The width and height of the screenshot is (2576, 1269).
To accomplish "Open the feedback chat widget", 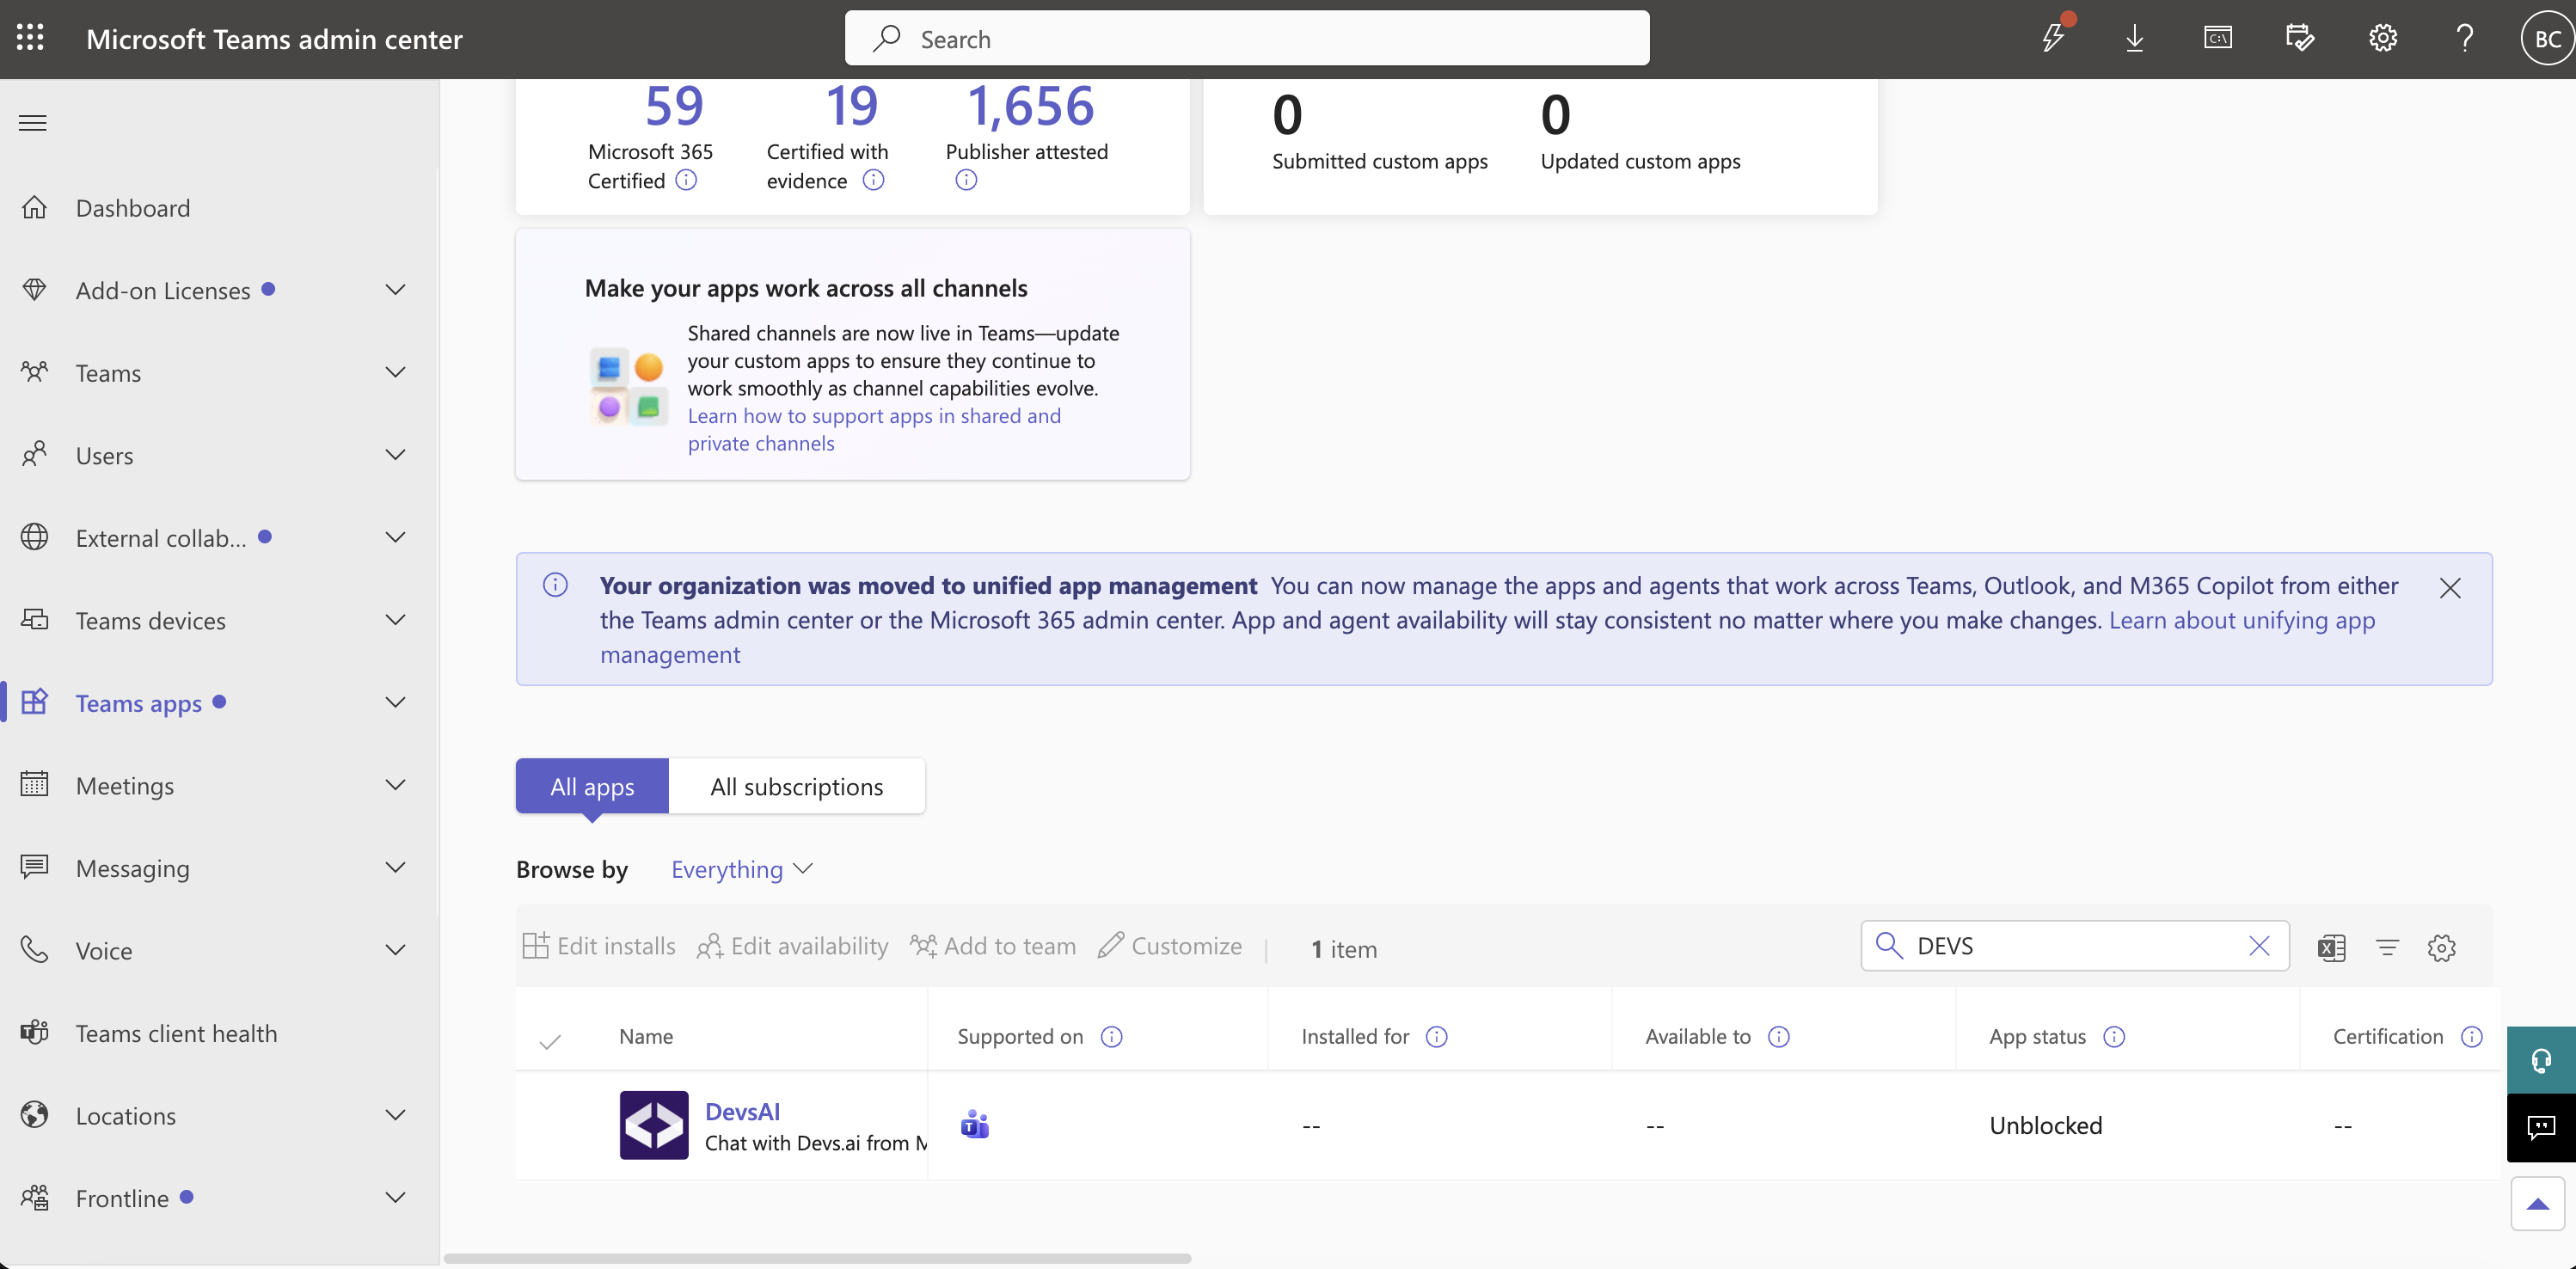I will (2541, 1127).
